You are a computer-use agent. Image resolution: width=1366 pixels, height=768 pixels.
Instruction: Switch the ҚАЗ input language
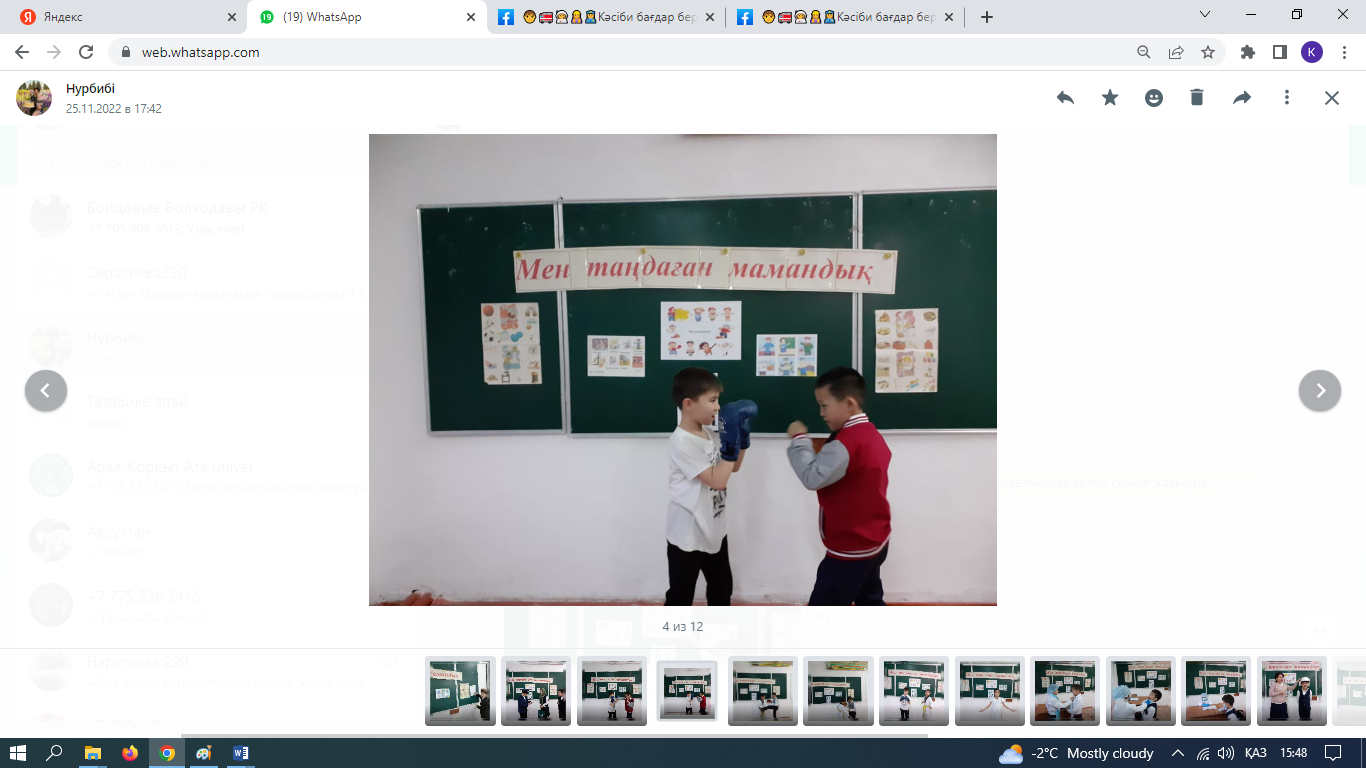coord(1256,753)
